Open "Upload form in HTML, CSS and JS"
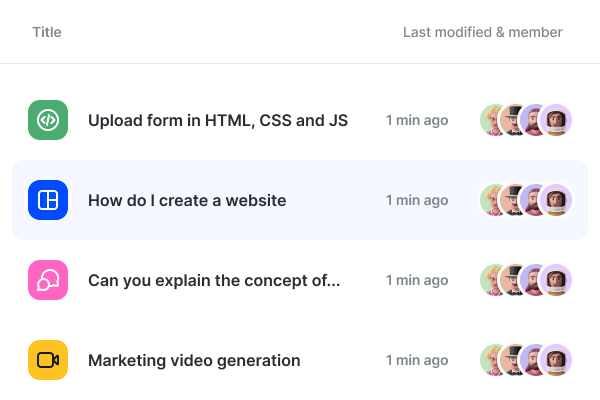Image resolution: width=600 pixels, height=400 pixels. [218, 120]
